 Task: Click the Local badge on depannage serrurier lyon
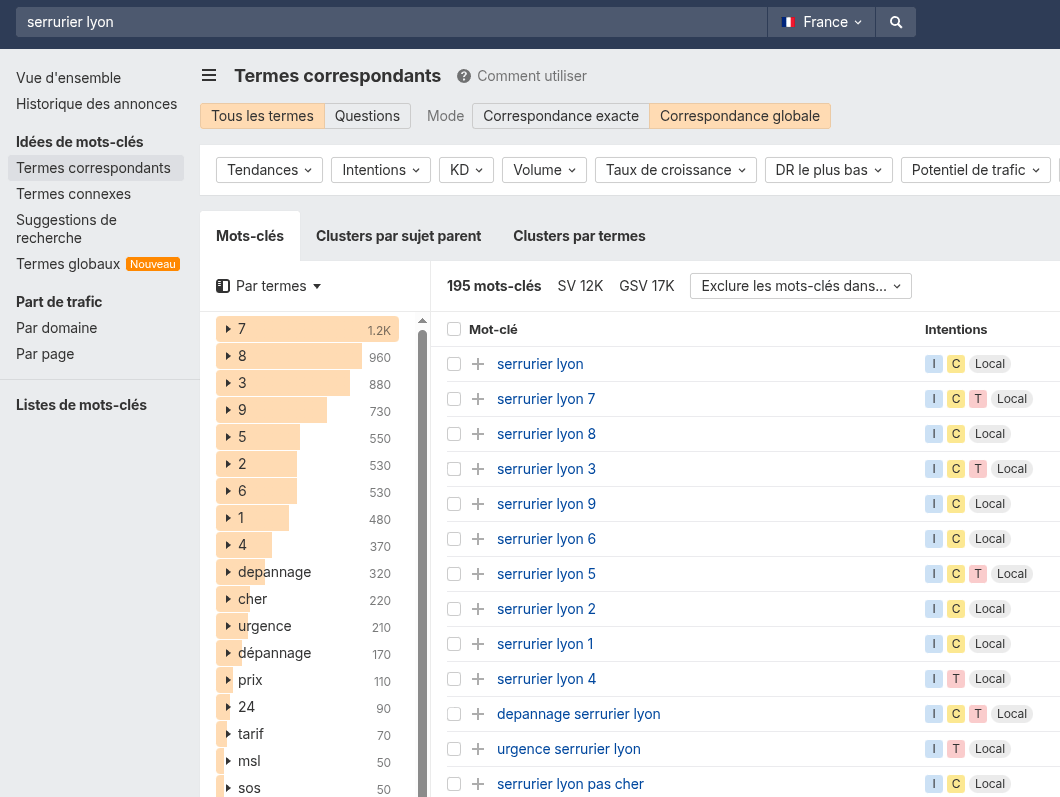1011,714
